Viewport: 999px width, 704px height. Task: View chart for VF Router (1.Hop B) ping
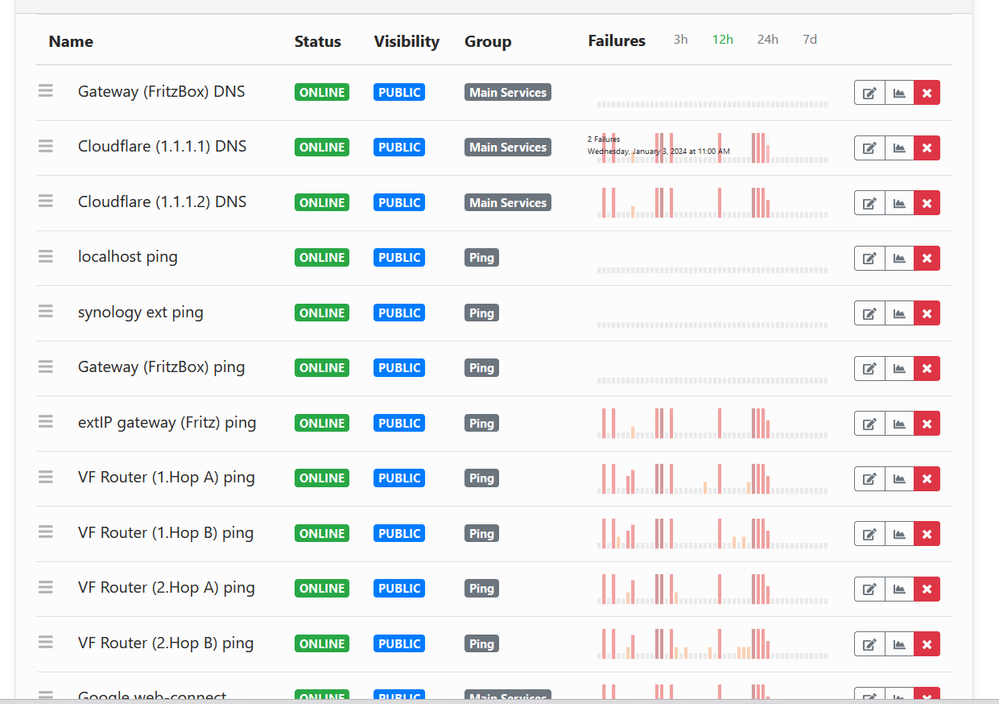899,534
